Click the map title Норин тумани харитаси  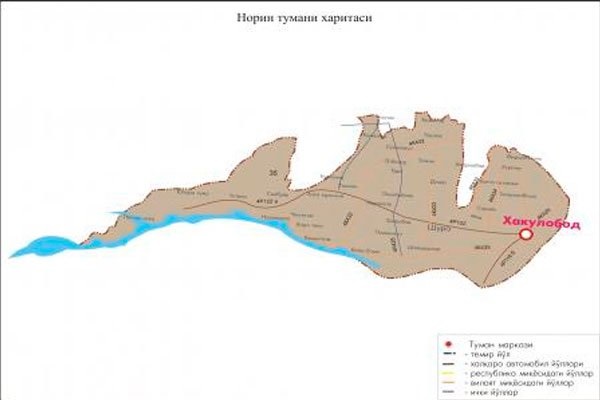[x=300, y=18]
